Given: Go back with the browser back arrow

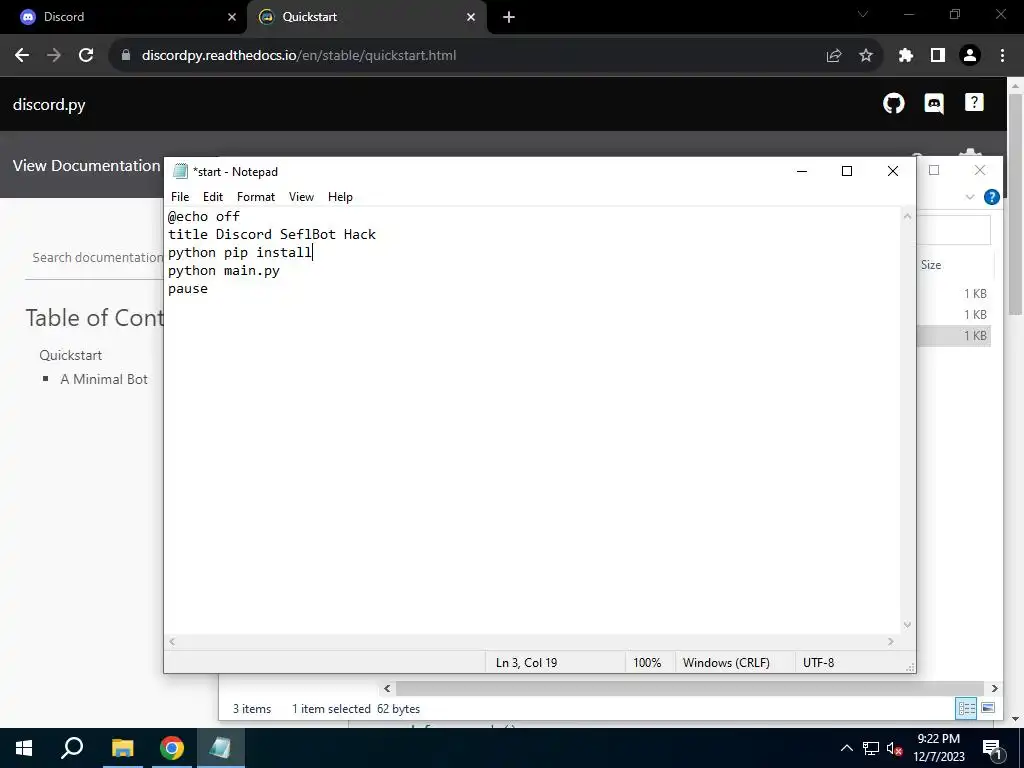Looking at the screenshot, I should (x=22, y=56).
